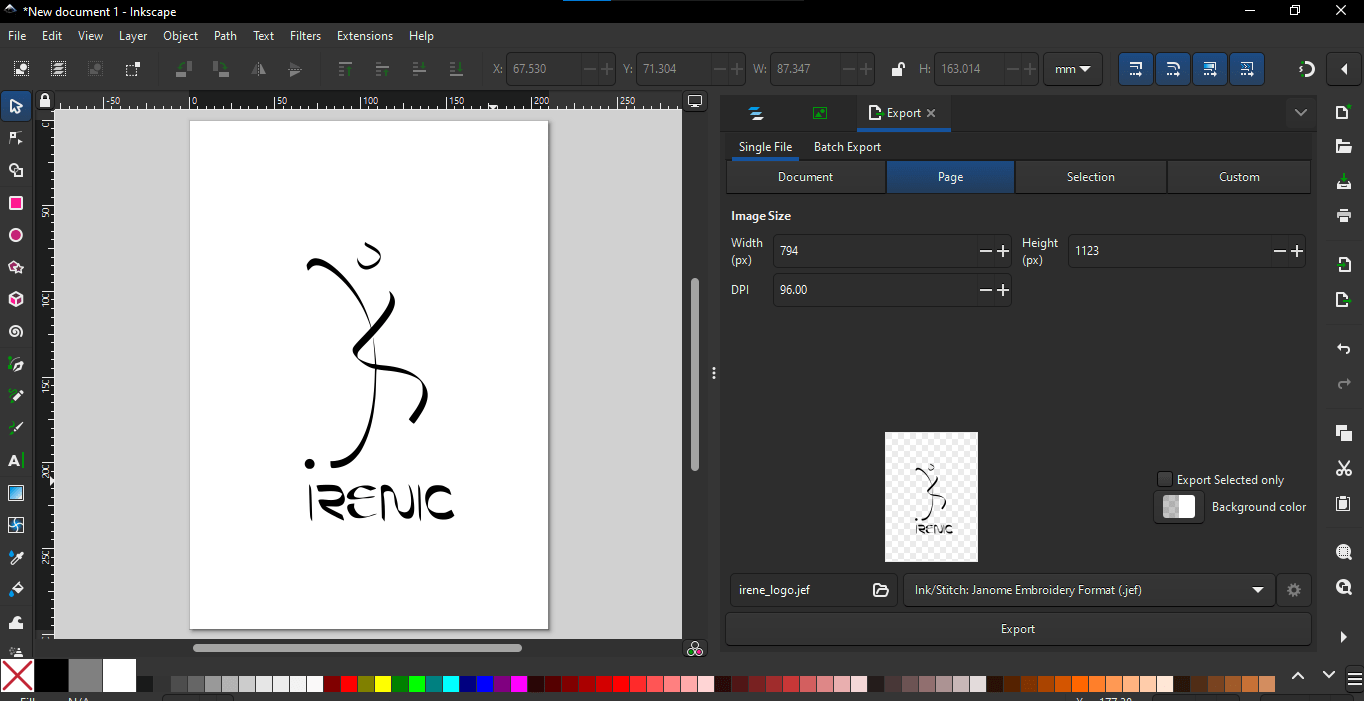Toggle the canvas guides lock
The height and width of the screenshot is (701, 1364).
click(45, 101)
